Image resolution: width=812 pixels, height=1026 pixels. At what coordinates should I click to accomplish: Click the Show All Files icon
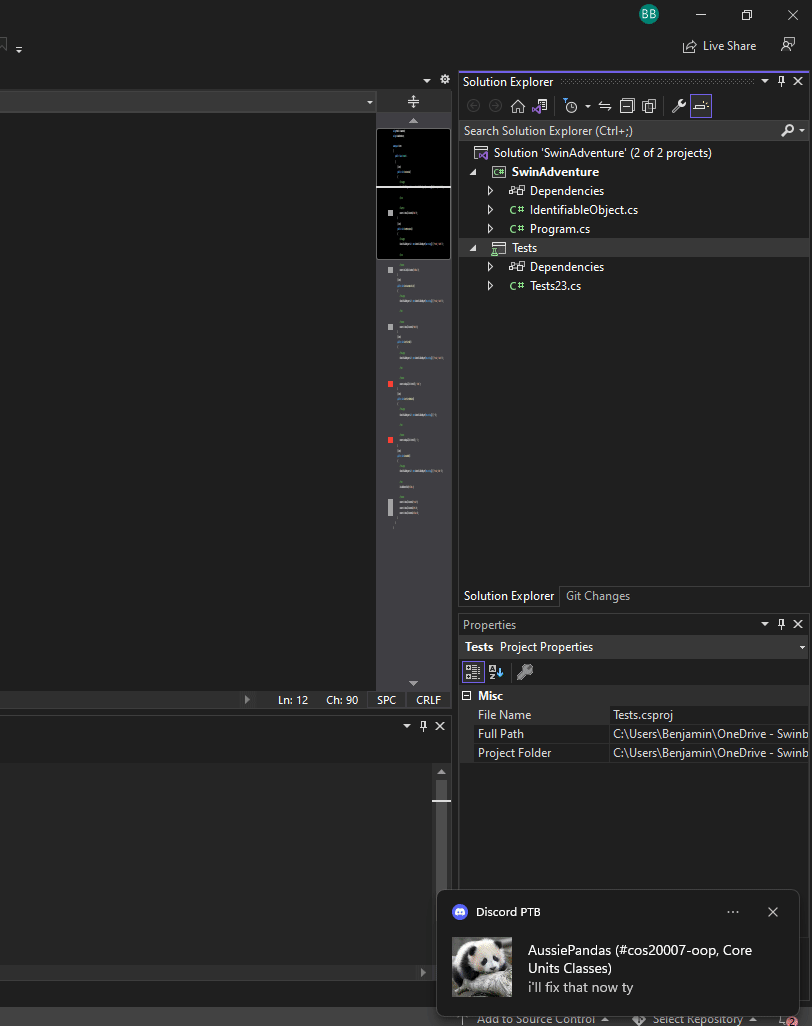(x=649, y=106)
